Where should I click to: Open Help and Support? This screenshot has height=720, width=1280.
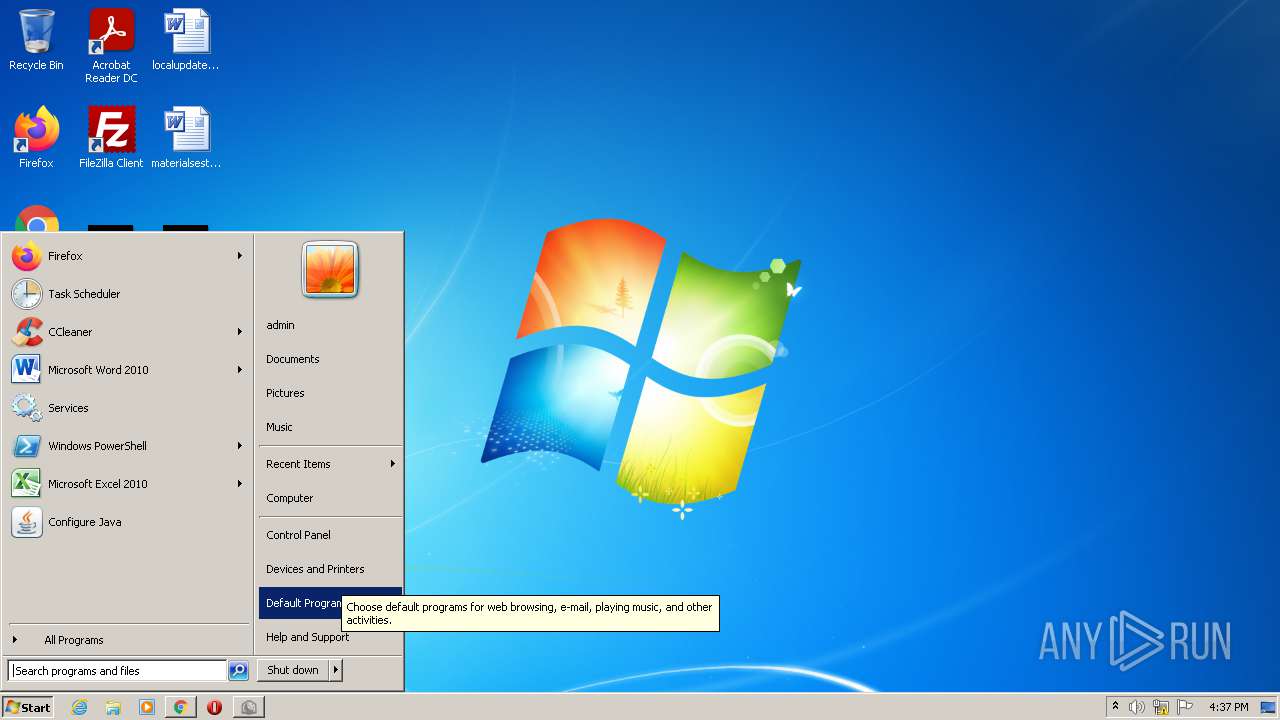pyautogui.click(x=330, y=637)
